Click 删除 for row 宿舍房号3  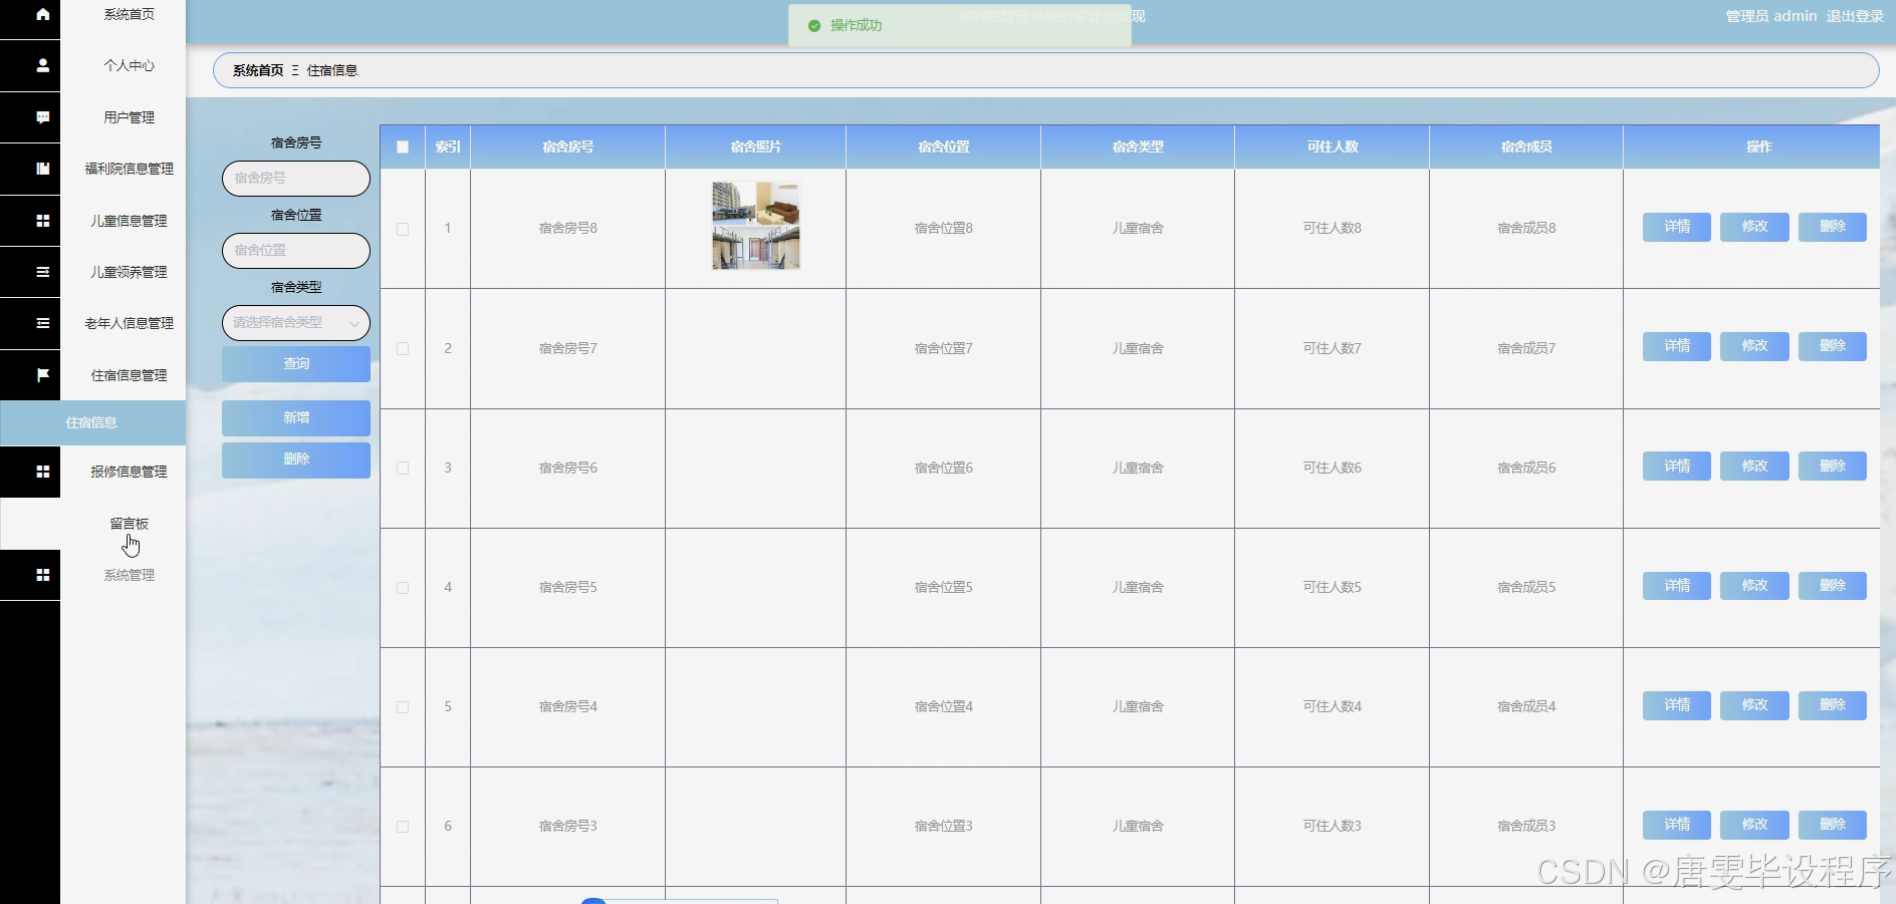pos(1832,825)
